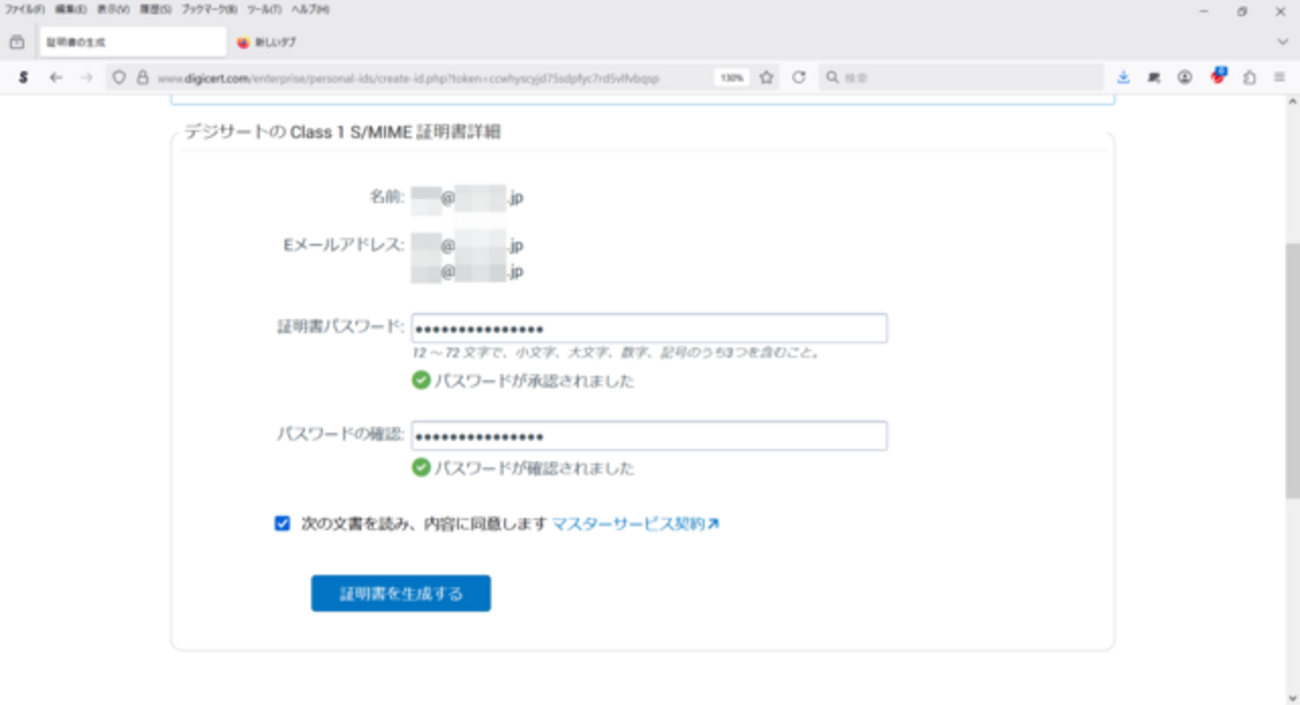The image size is (1300, 705).
Task: Open the 履歴 menu
Action: point(156,9)
